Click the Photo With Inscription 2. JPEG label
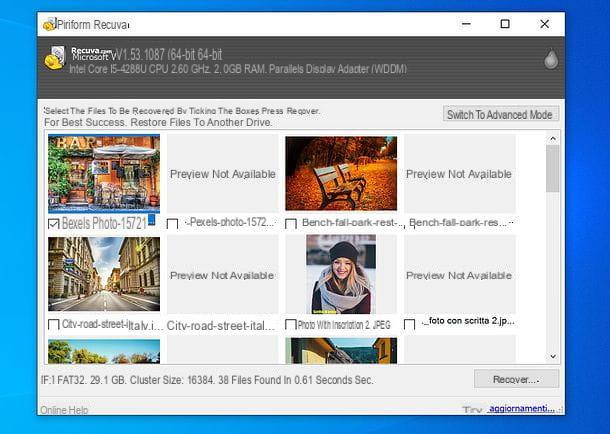This screenshot has width=610, height=434. [x=344, y=325]
